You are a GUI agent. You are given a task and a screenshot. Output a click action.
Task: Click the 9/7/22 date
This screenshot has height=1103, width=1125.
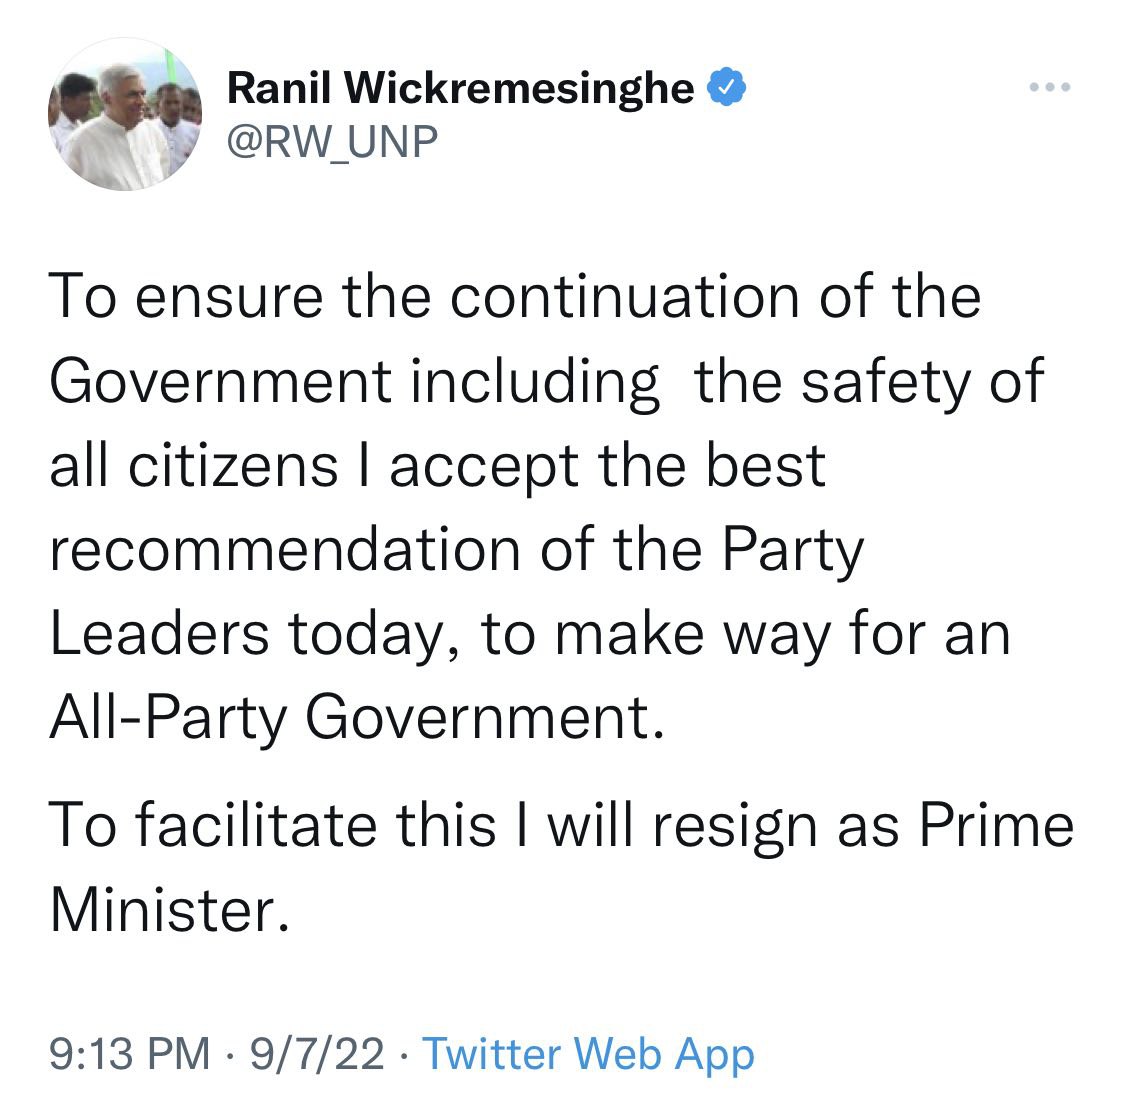point(317,1053)
